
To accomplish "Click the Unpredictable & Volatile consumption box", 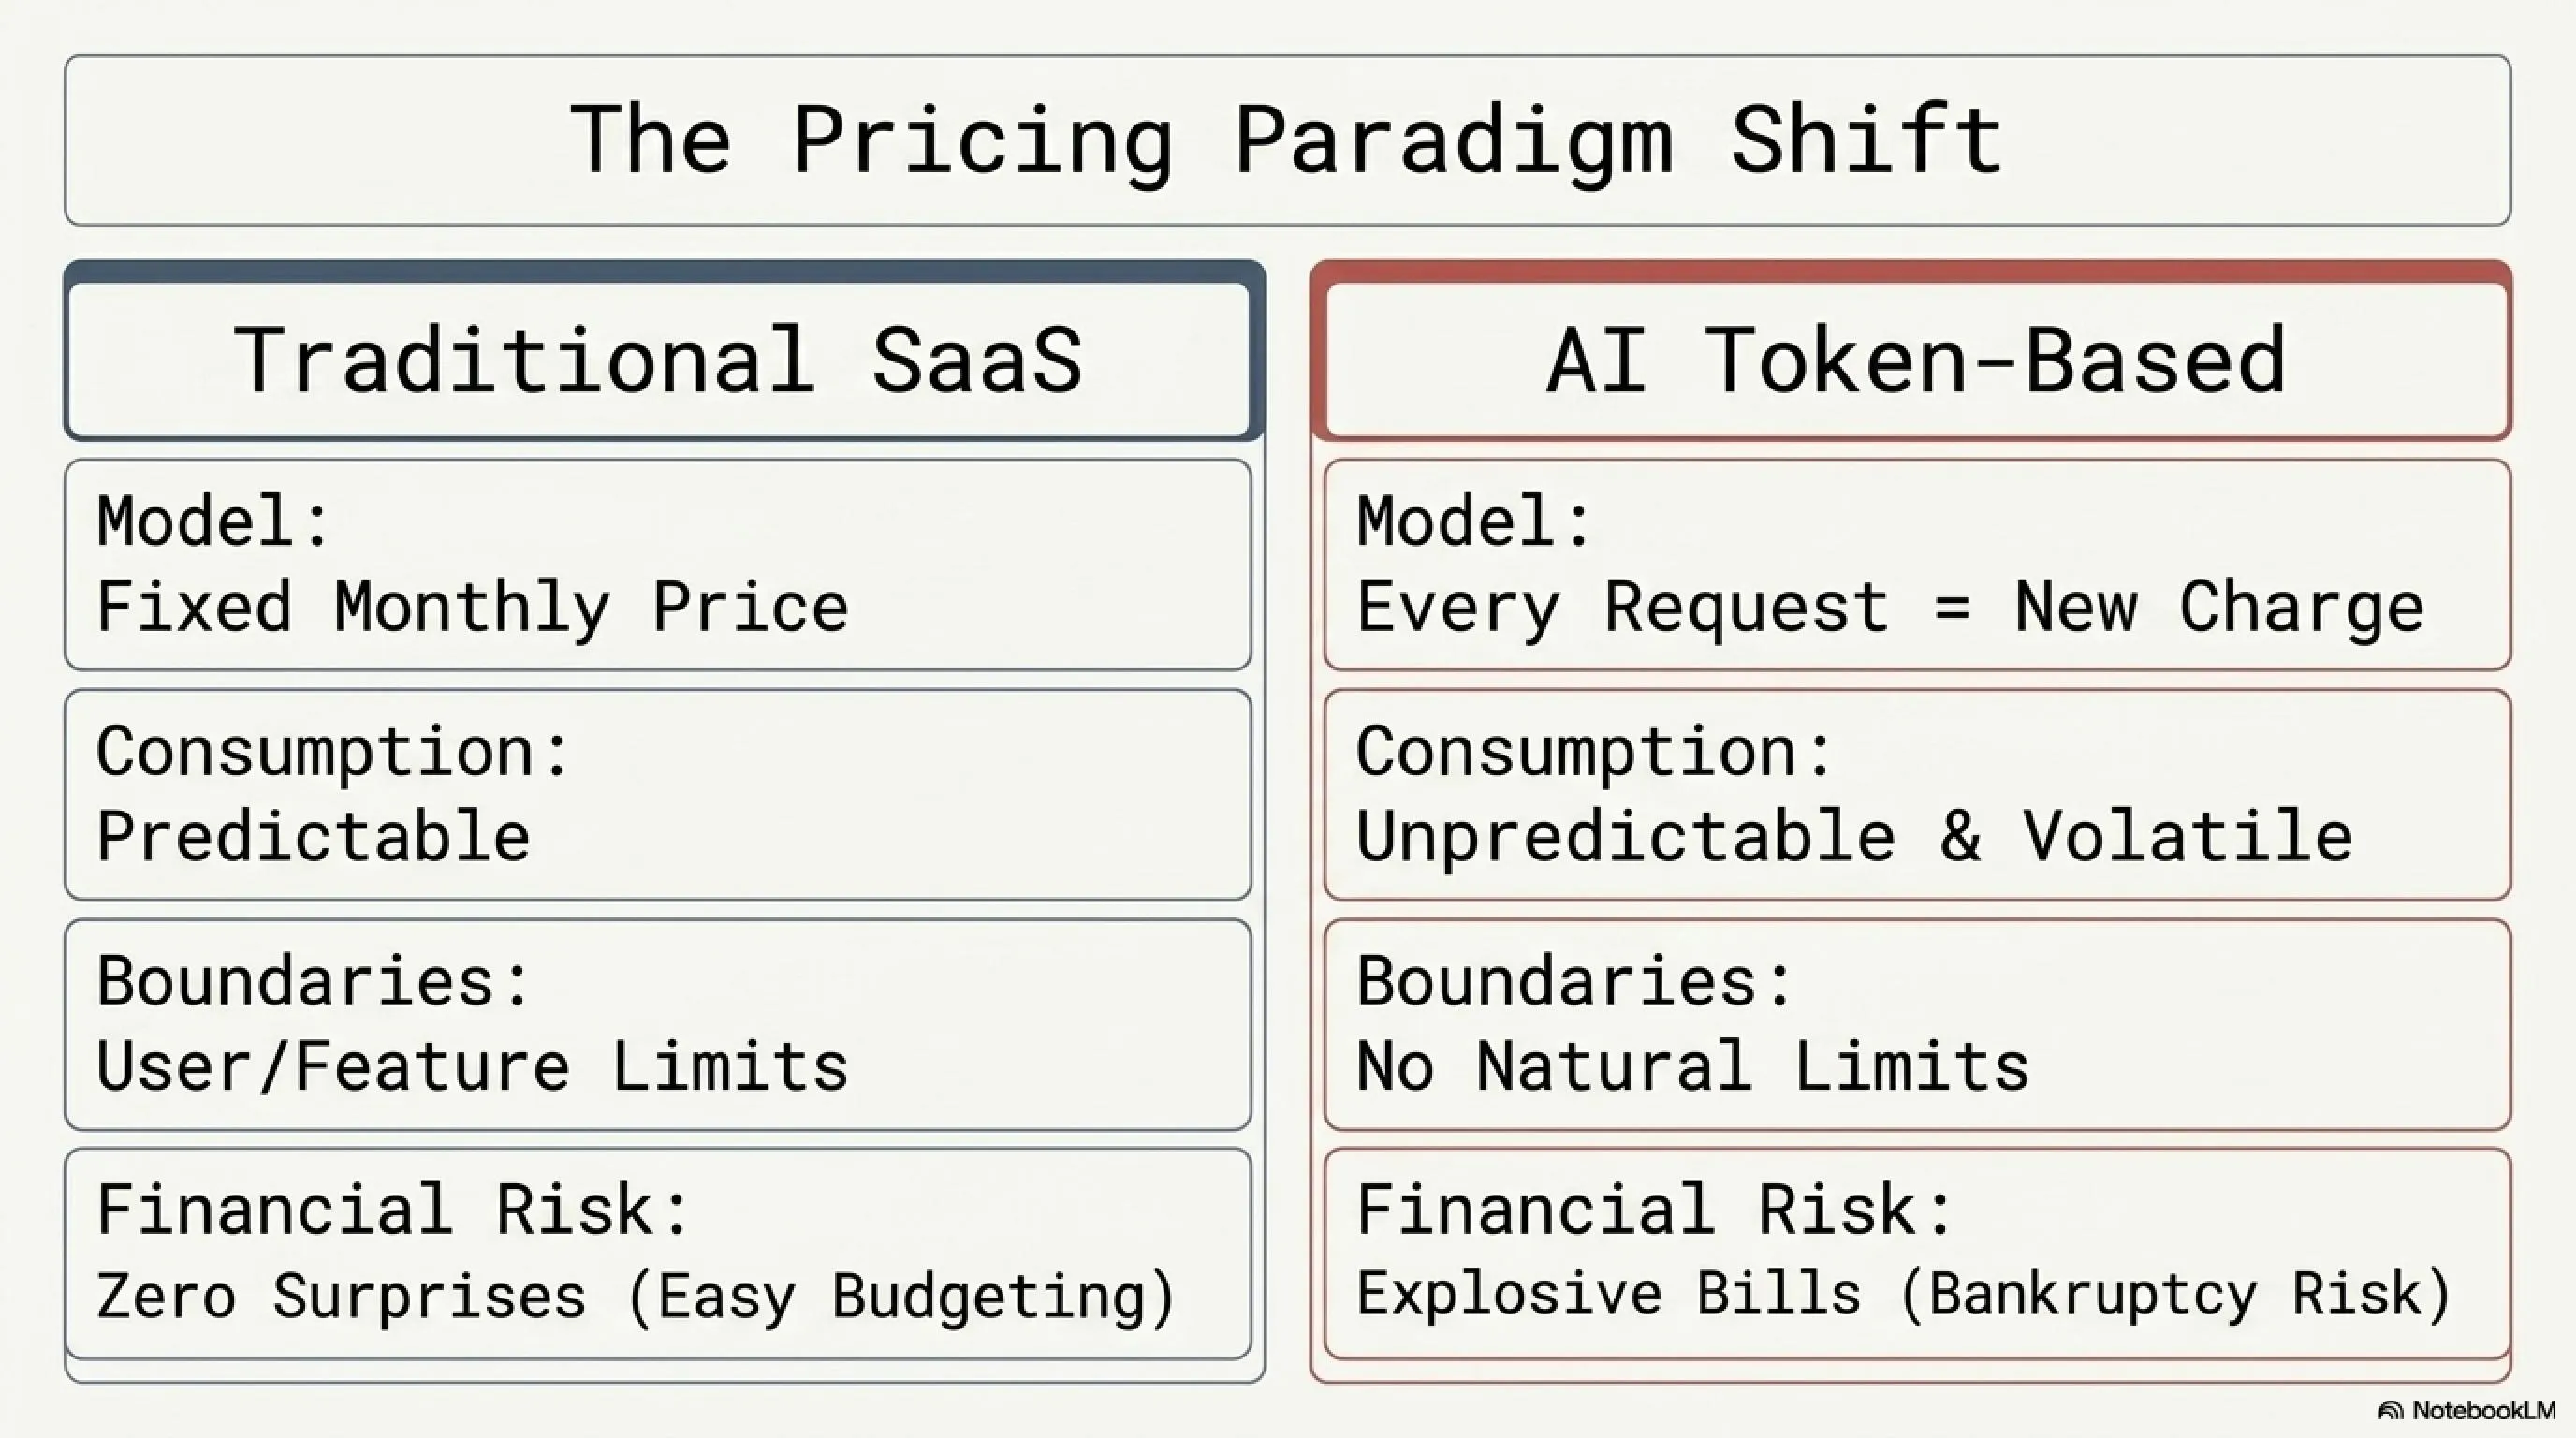I will click(1917, 795).
